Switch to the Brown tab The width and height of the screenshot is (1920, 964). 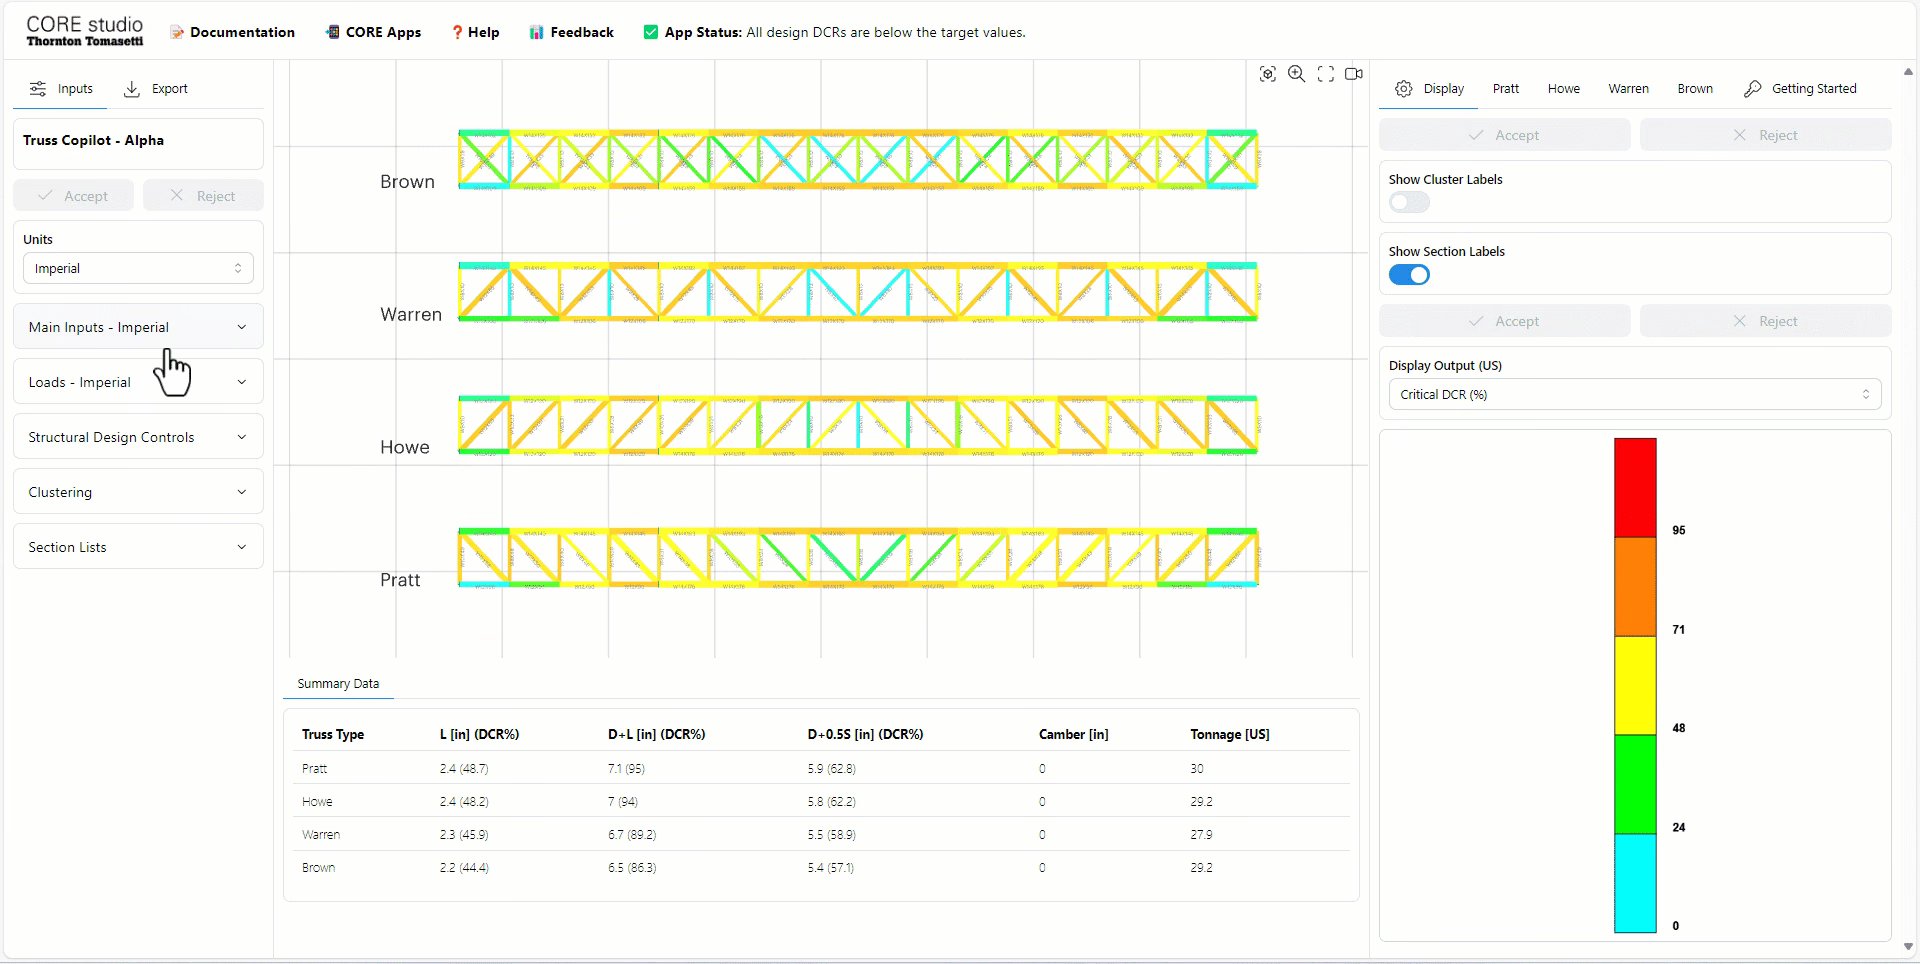click(1694, 89)
